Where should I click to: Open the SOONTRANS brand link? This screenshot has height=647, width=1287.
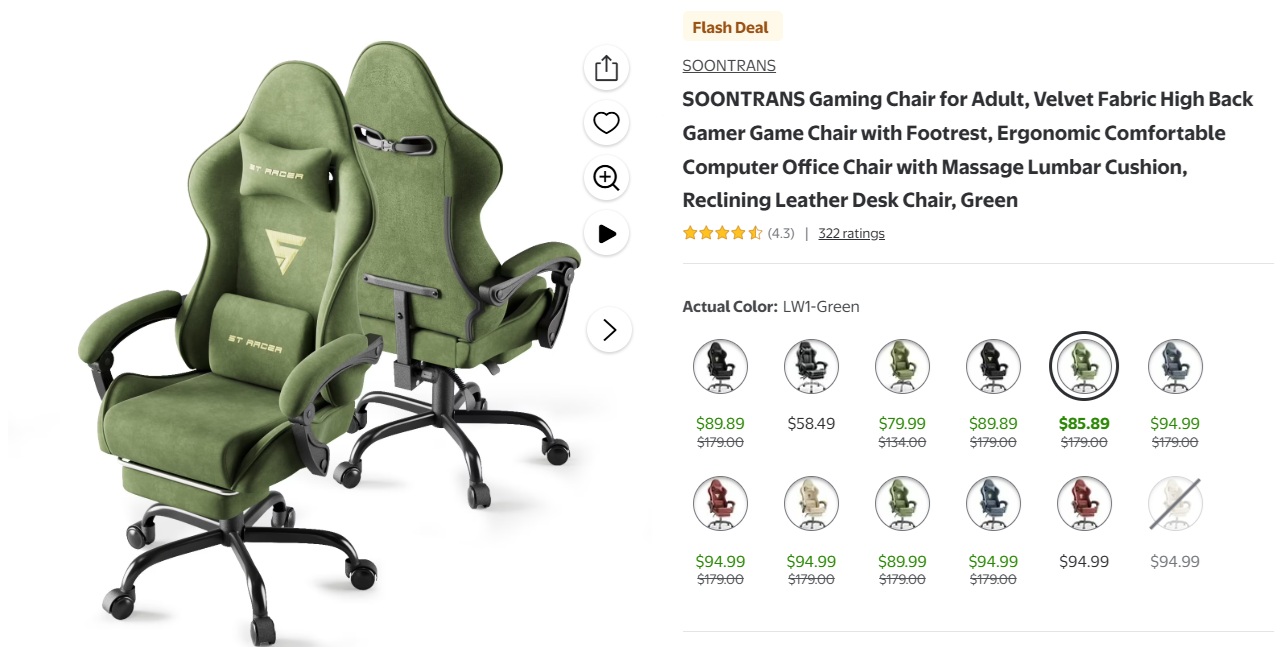tap(729, 66)
